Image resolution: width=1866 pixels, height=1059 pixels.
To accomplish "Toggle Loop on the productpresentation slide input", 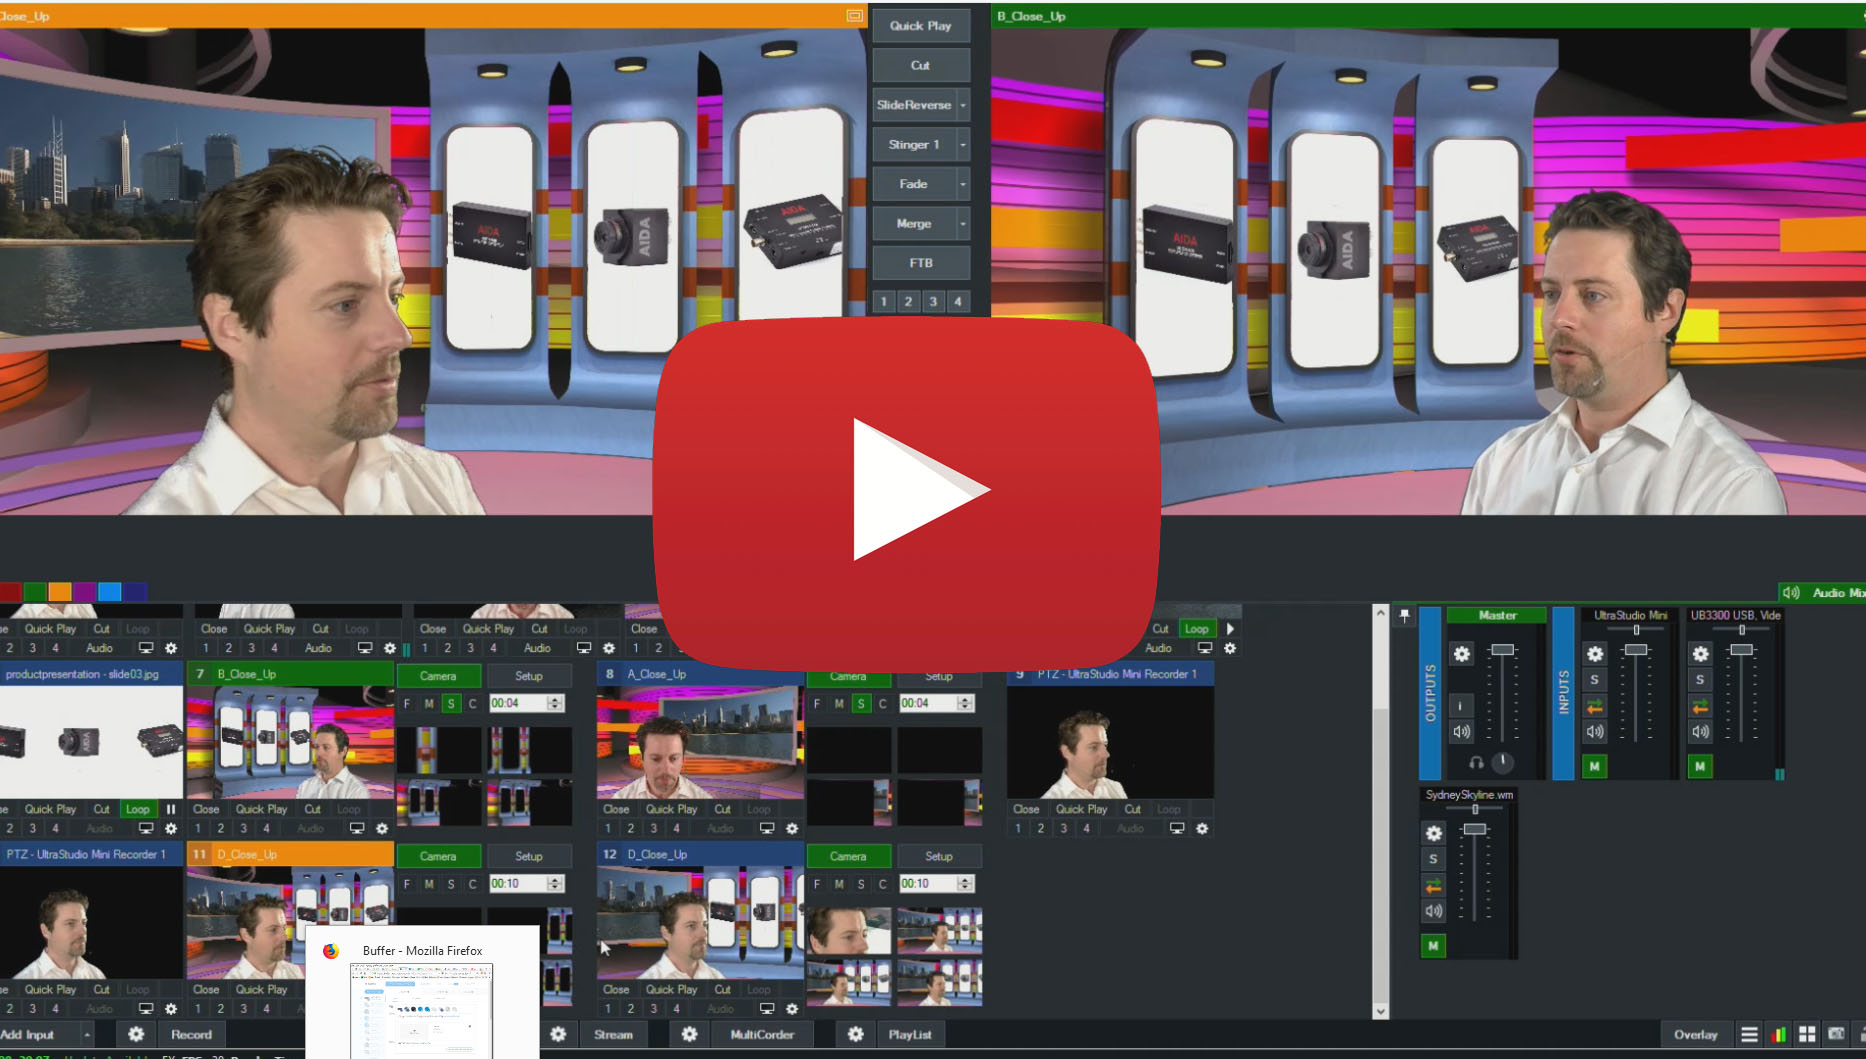I will [137, 809].
